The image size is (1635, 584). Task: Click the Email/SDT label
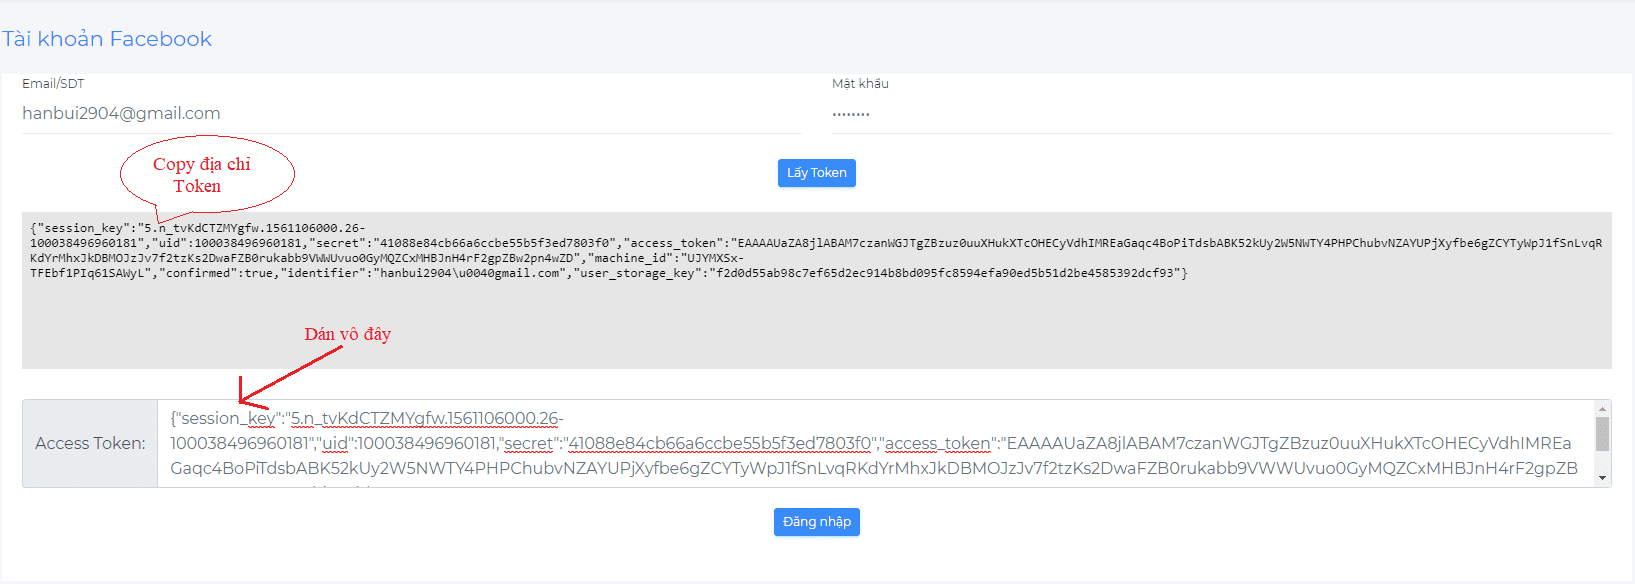point(53,84)
